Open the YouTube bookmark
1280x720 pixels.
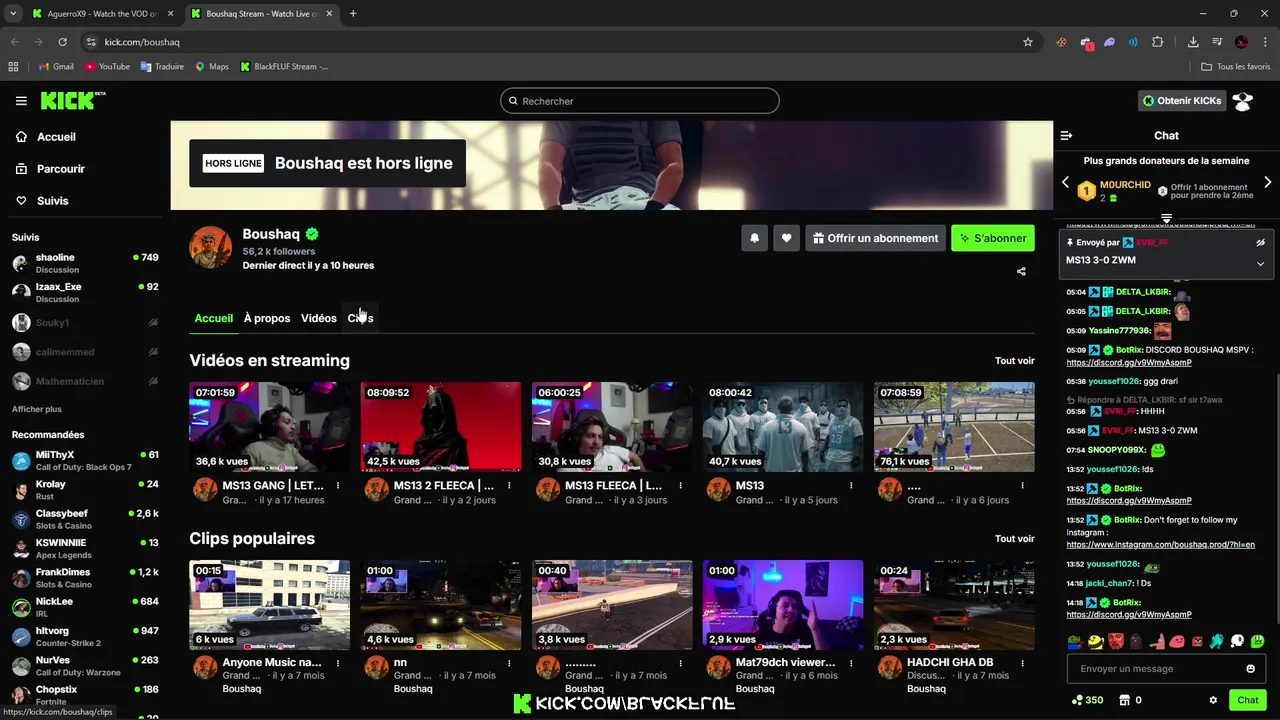[107, 66]
